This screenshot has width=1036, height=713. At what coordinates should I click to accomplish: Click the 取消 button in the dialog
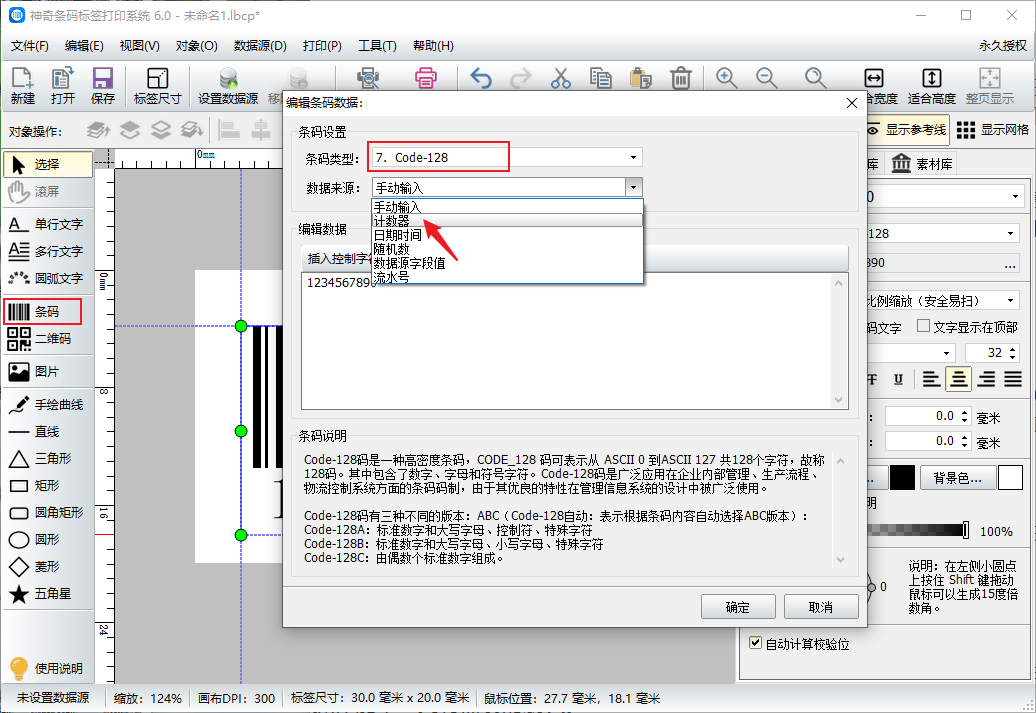821,607
